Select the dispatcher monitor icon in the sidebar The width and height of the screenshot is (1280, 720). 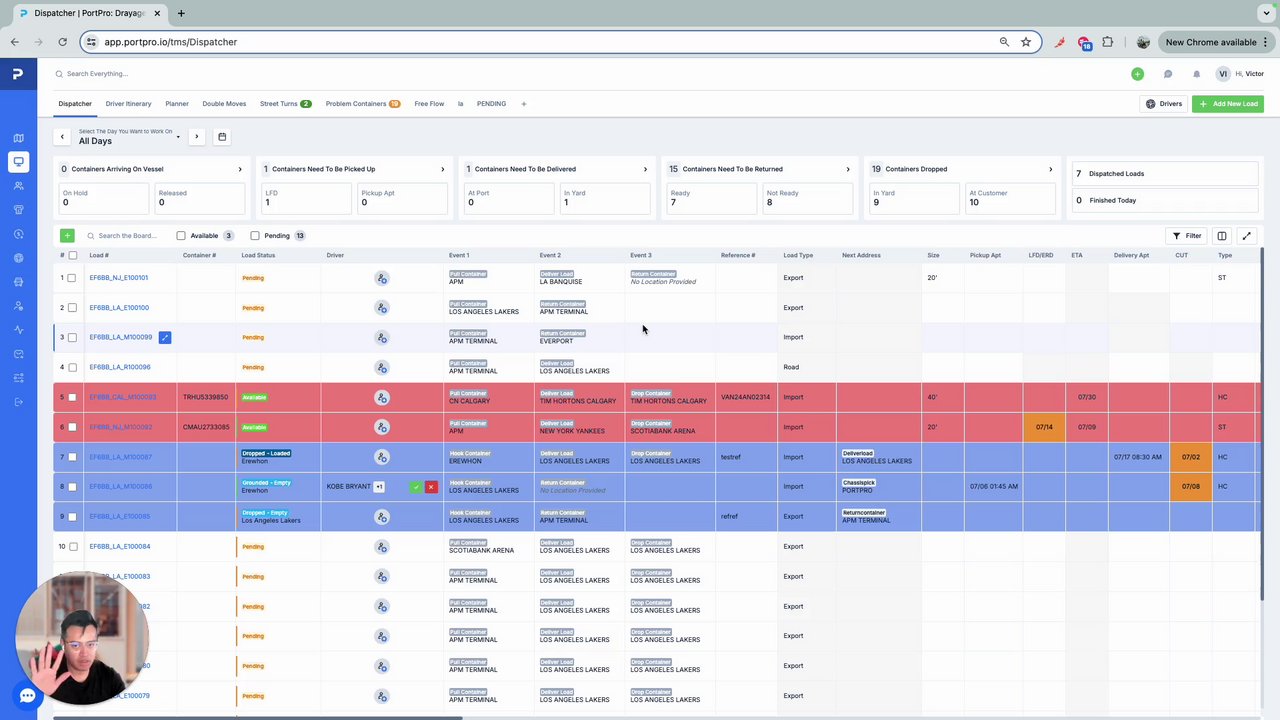click(x=18, y=162)
